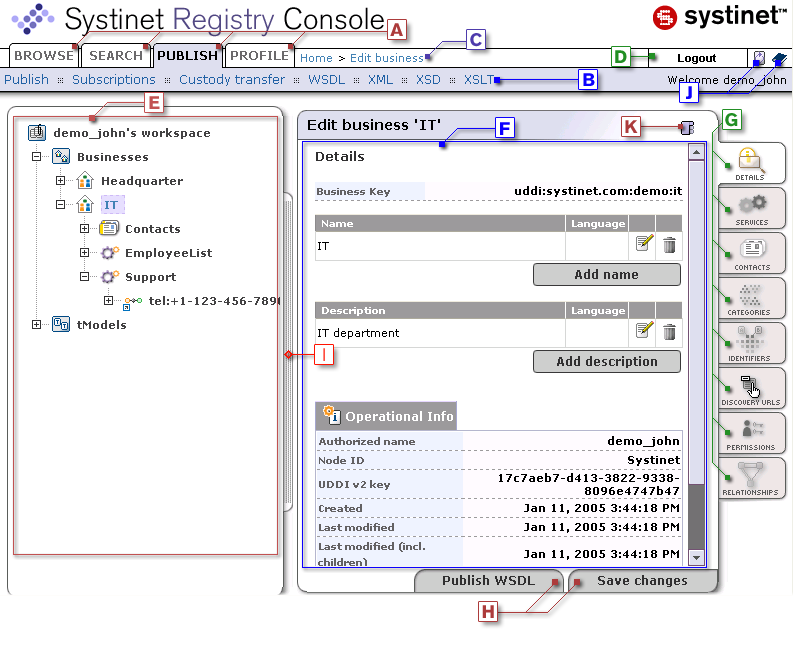Open Custody transfer in the submenu
This screenshot has height=650, width=793.
[232, 79]
